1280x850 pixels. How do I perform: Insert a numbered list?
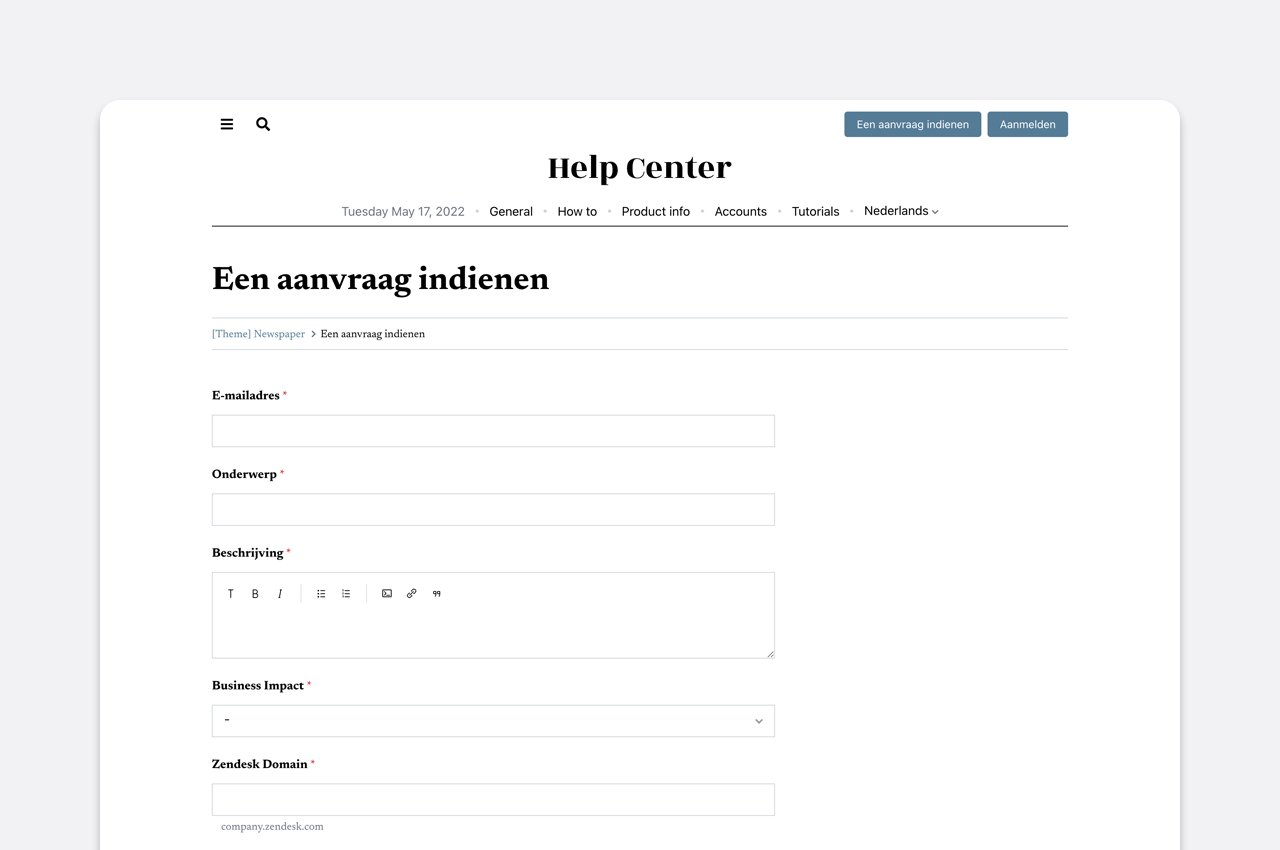coord(346,594)
